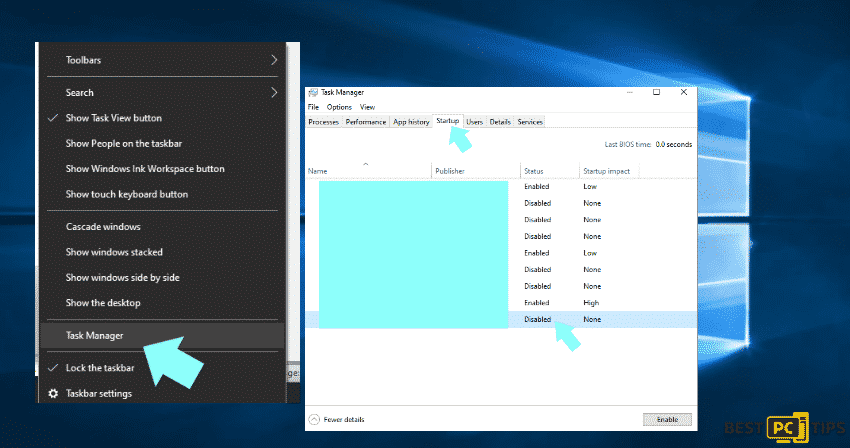This screenshot has height=448, width=850.
Task: Choose Show windows stacked
Action: 114,252
